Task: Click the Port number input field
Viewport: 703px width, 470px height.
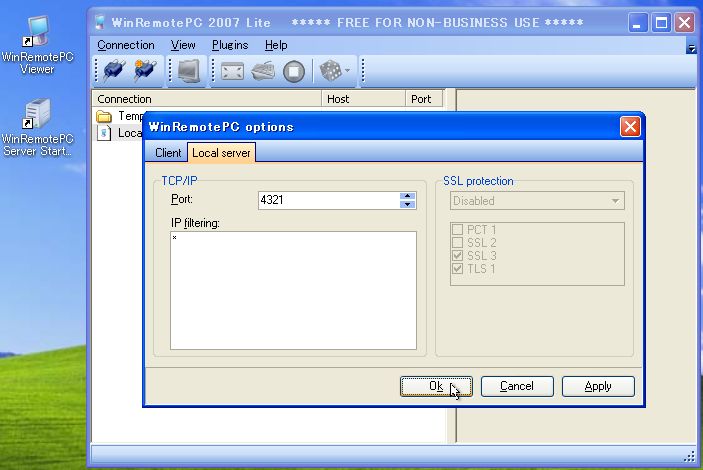Action: click(x=329, y=200)
